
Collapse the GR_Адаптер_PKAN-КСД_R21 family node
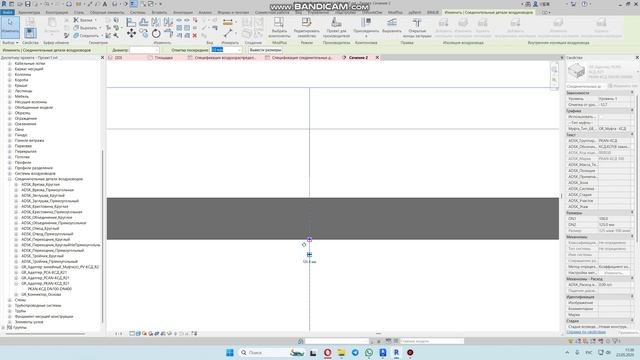pyautogui.click(x=16, y=283)
